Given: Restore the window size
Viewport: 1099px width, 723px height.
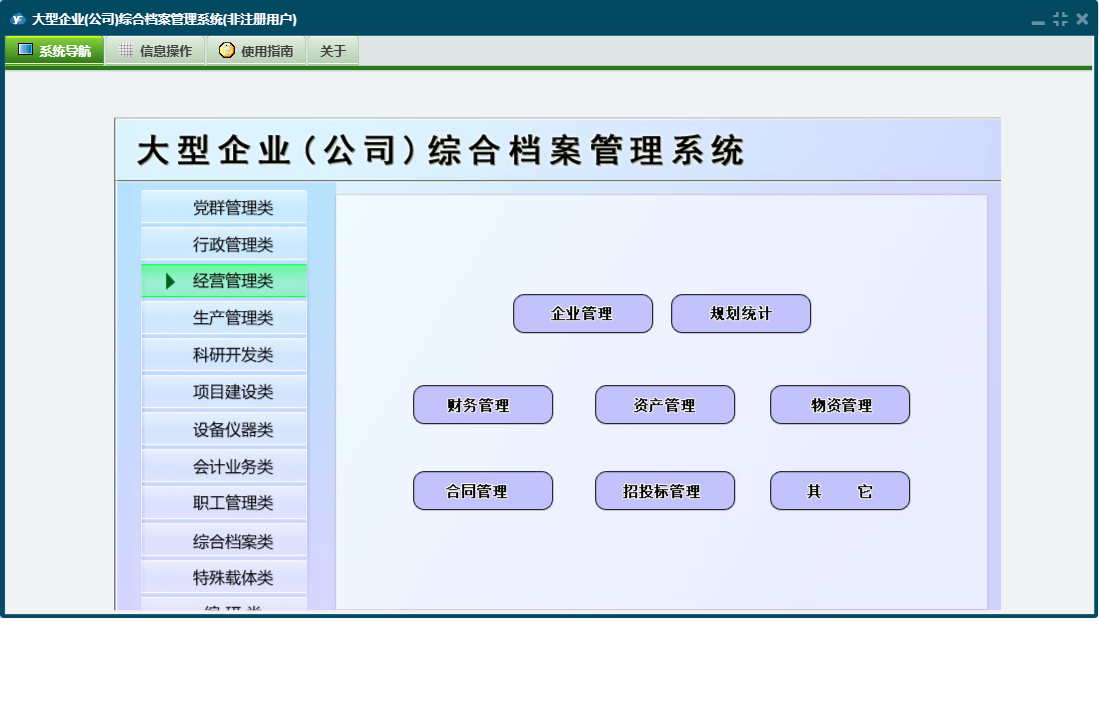Looking at the screenshot, I should point(1060,19).
